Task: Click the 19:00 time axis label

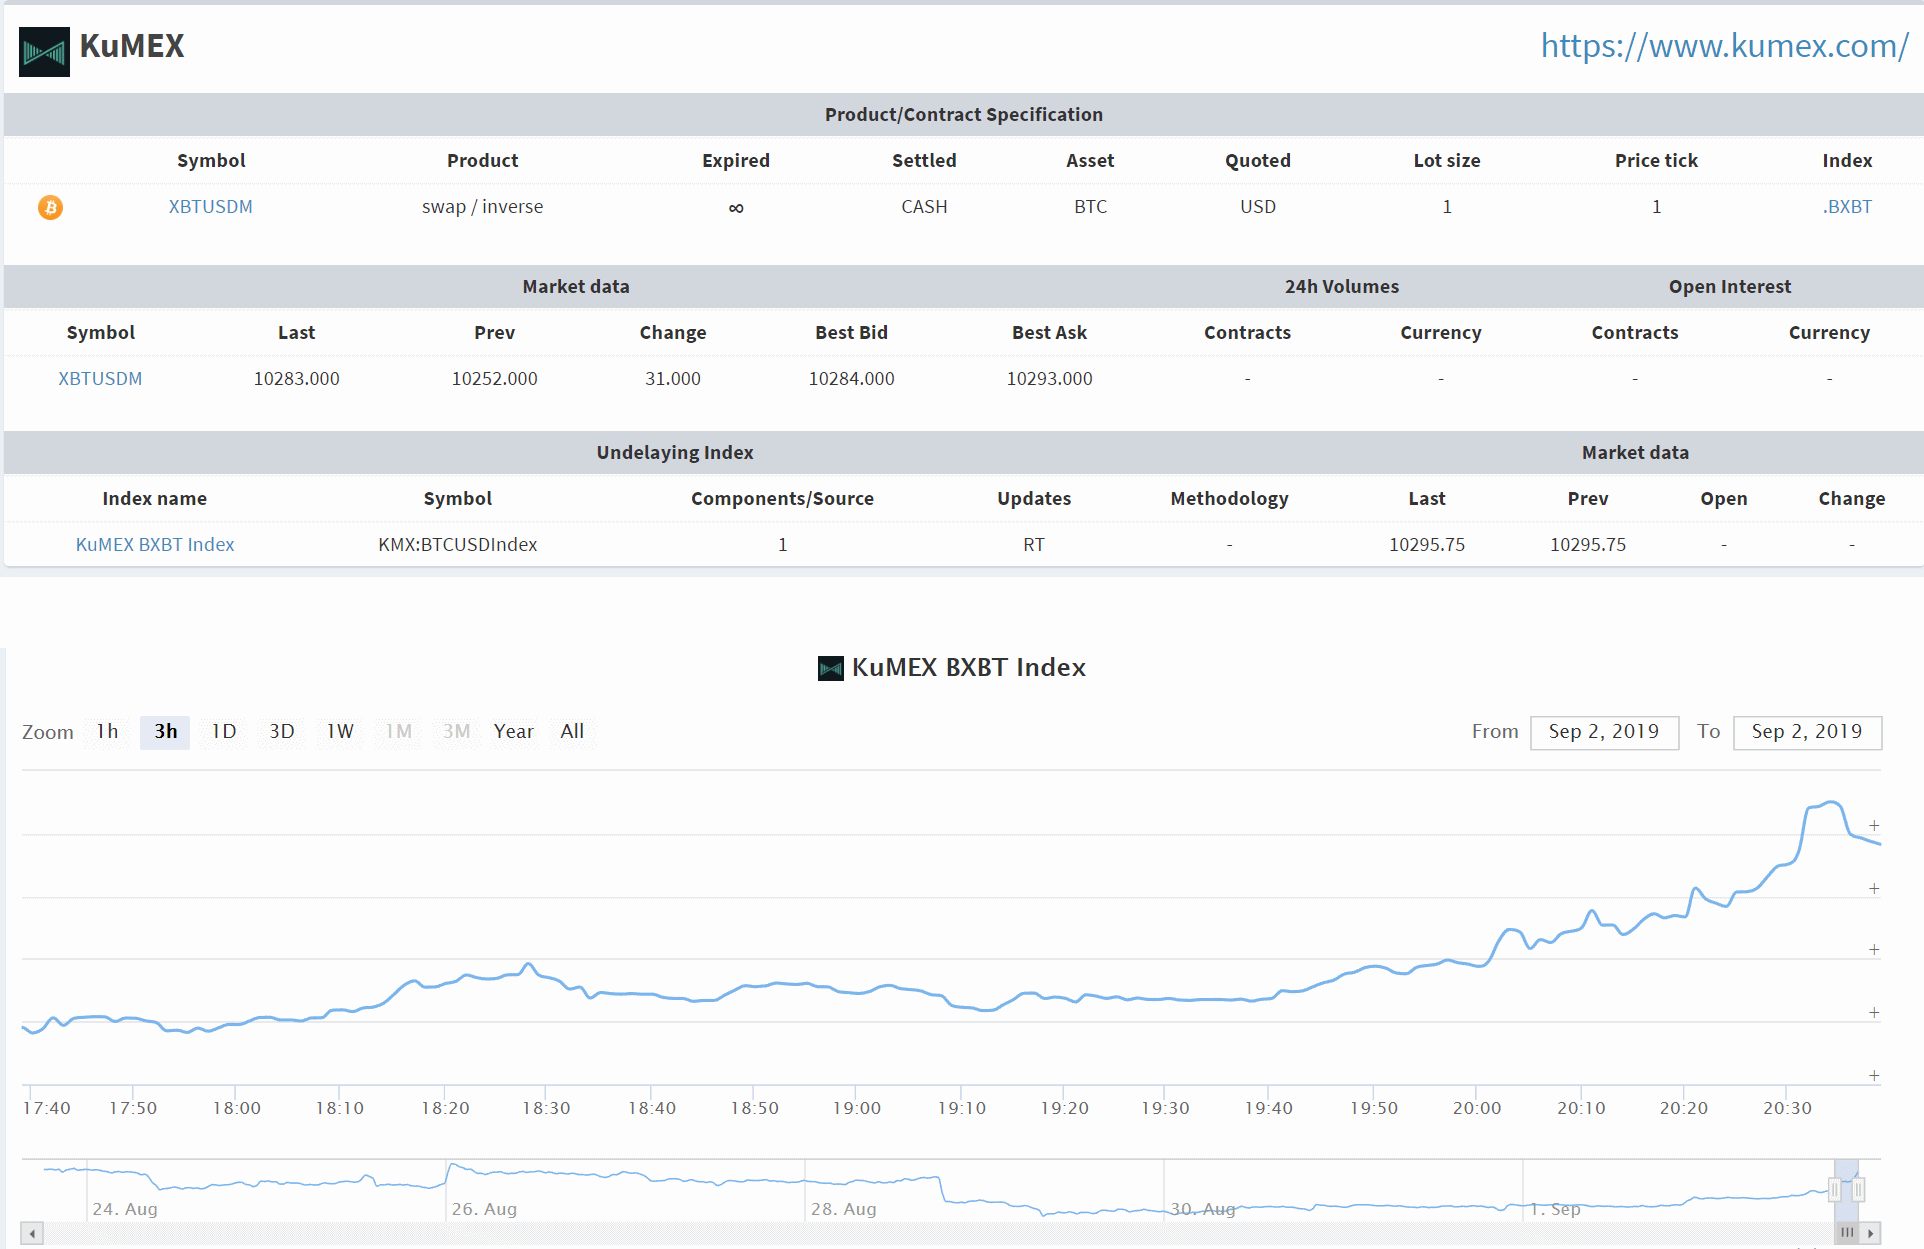Action: [857, 1108]
